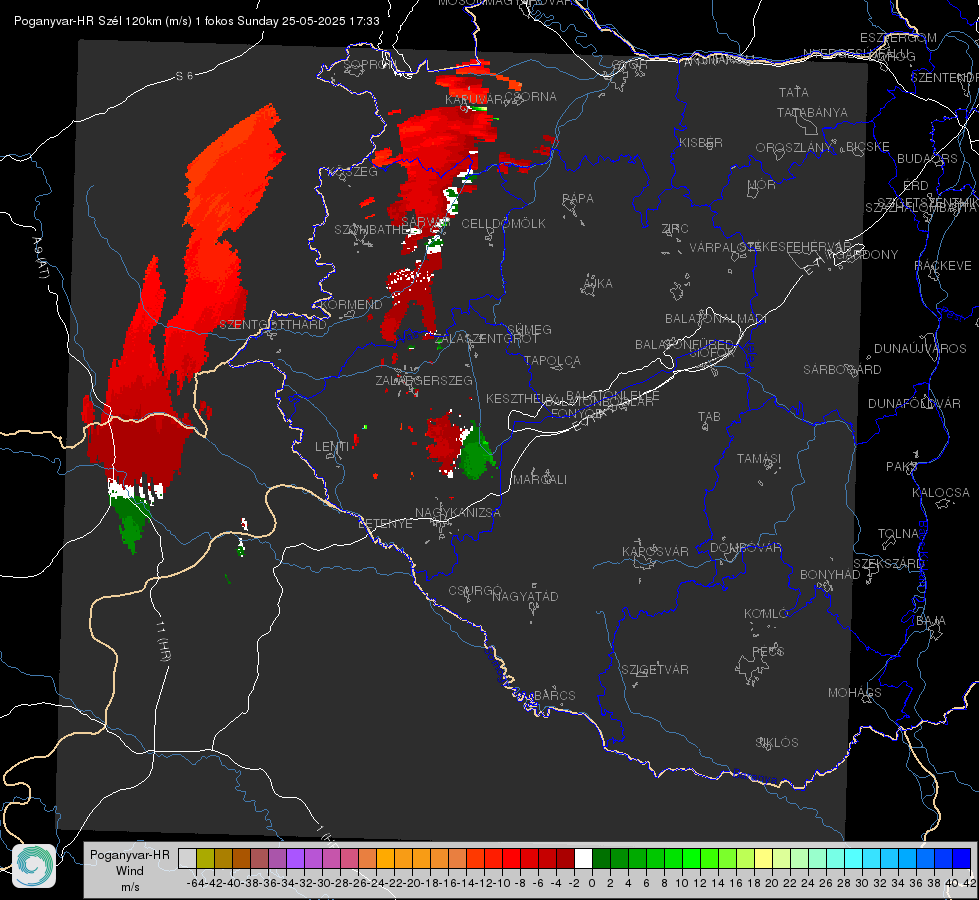Click the SZENTGOTTHARD city label

273,324
